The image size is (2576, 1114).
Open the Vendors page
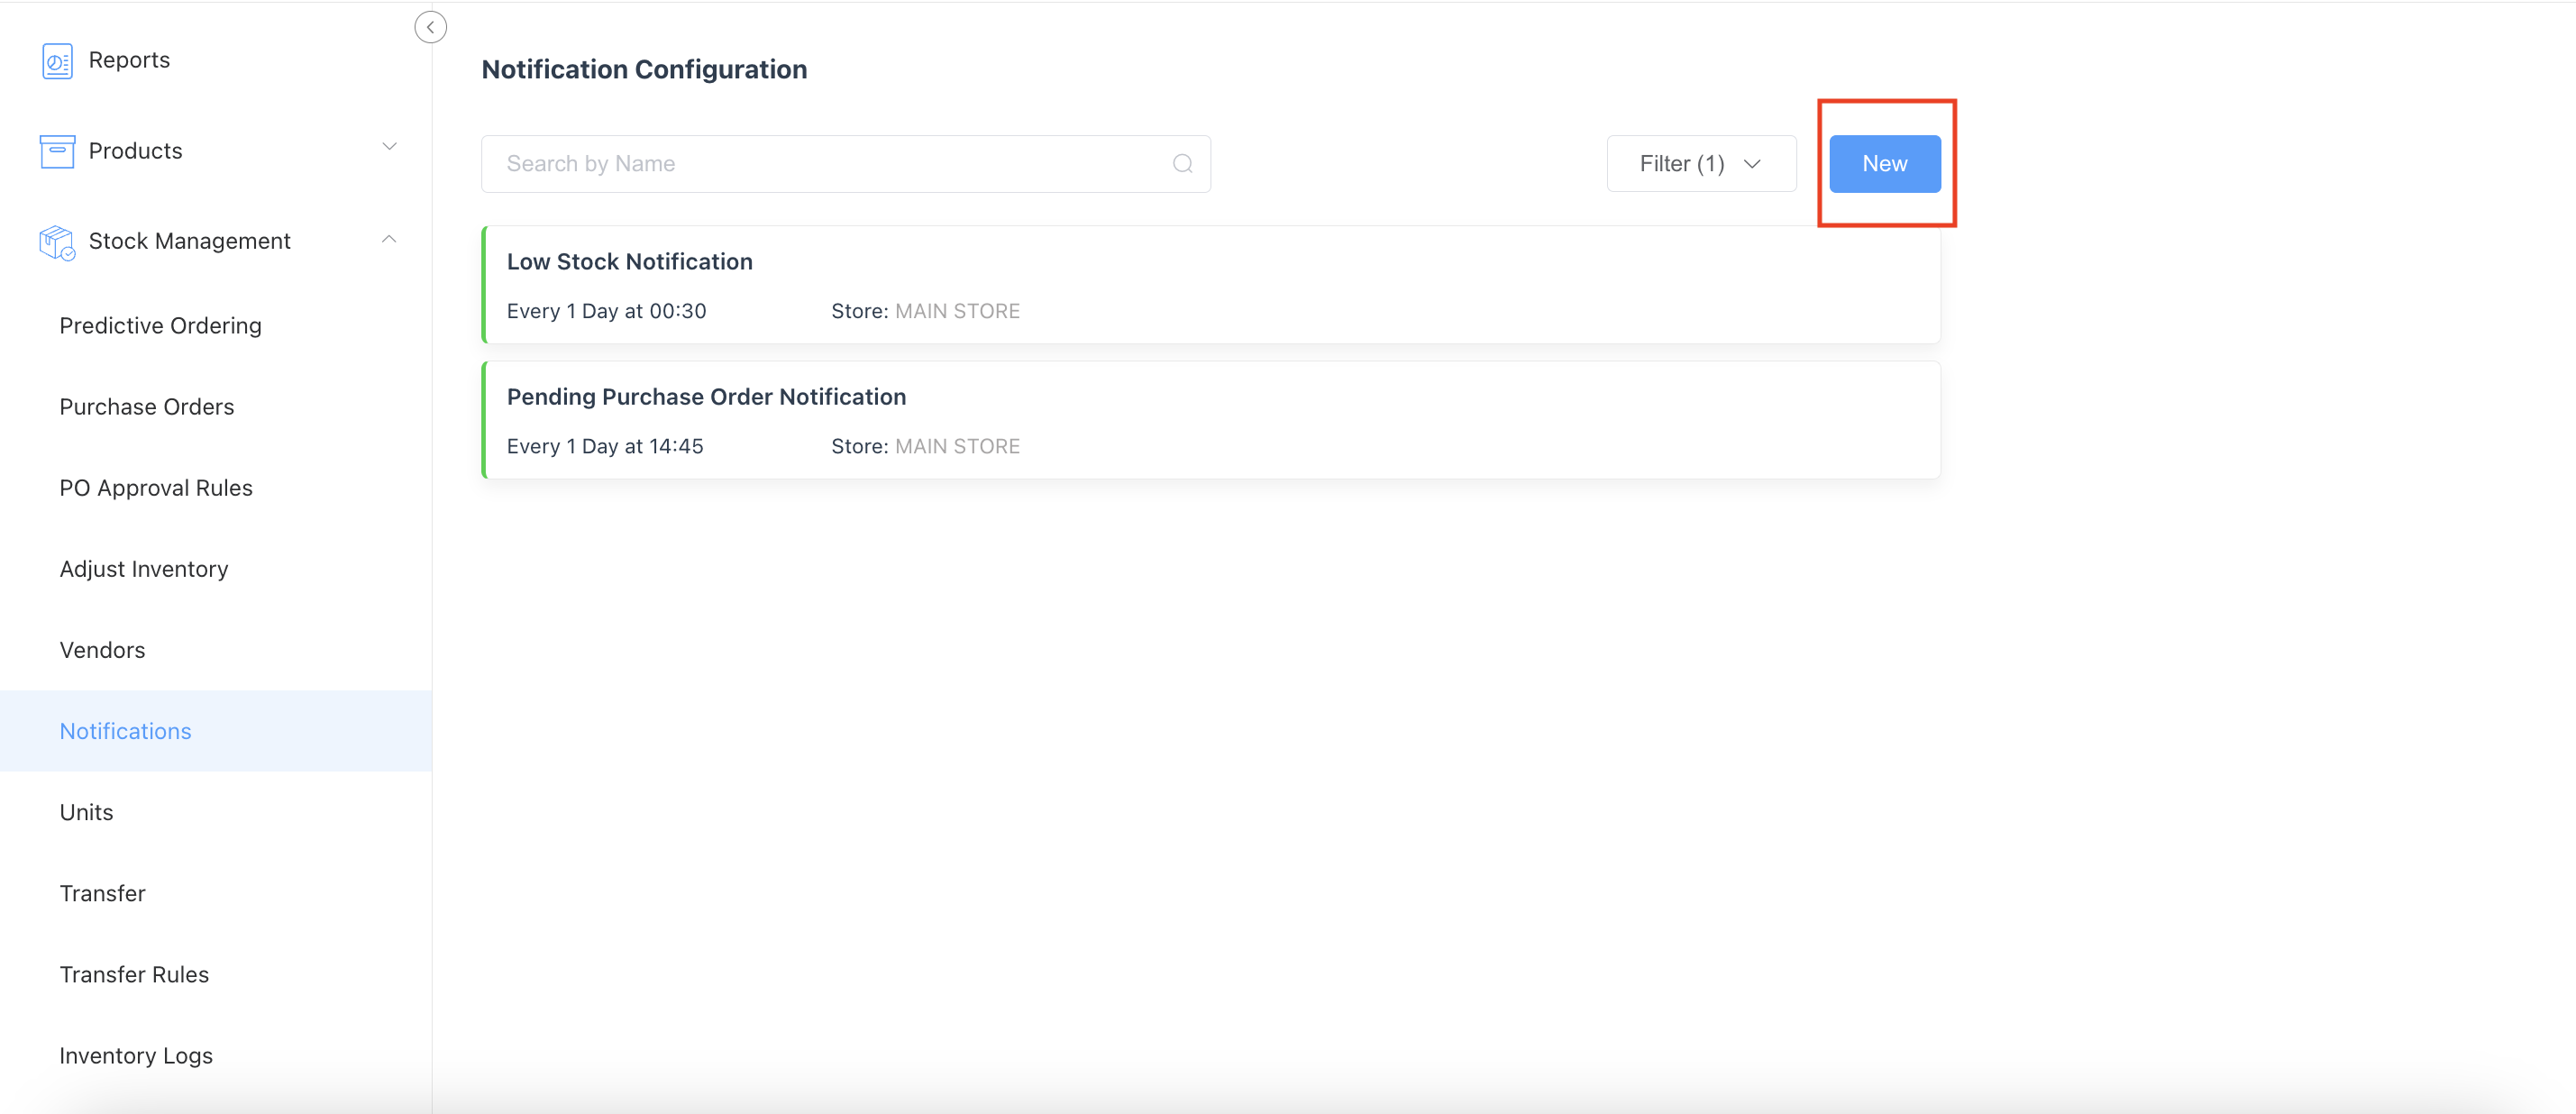click(x=101, y=649)
